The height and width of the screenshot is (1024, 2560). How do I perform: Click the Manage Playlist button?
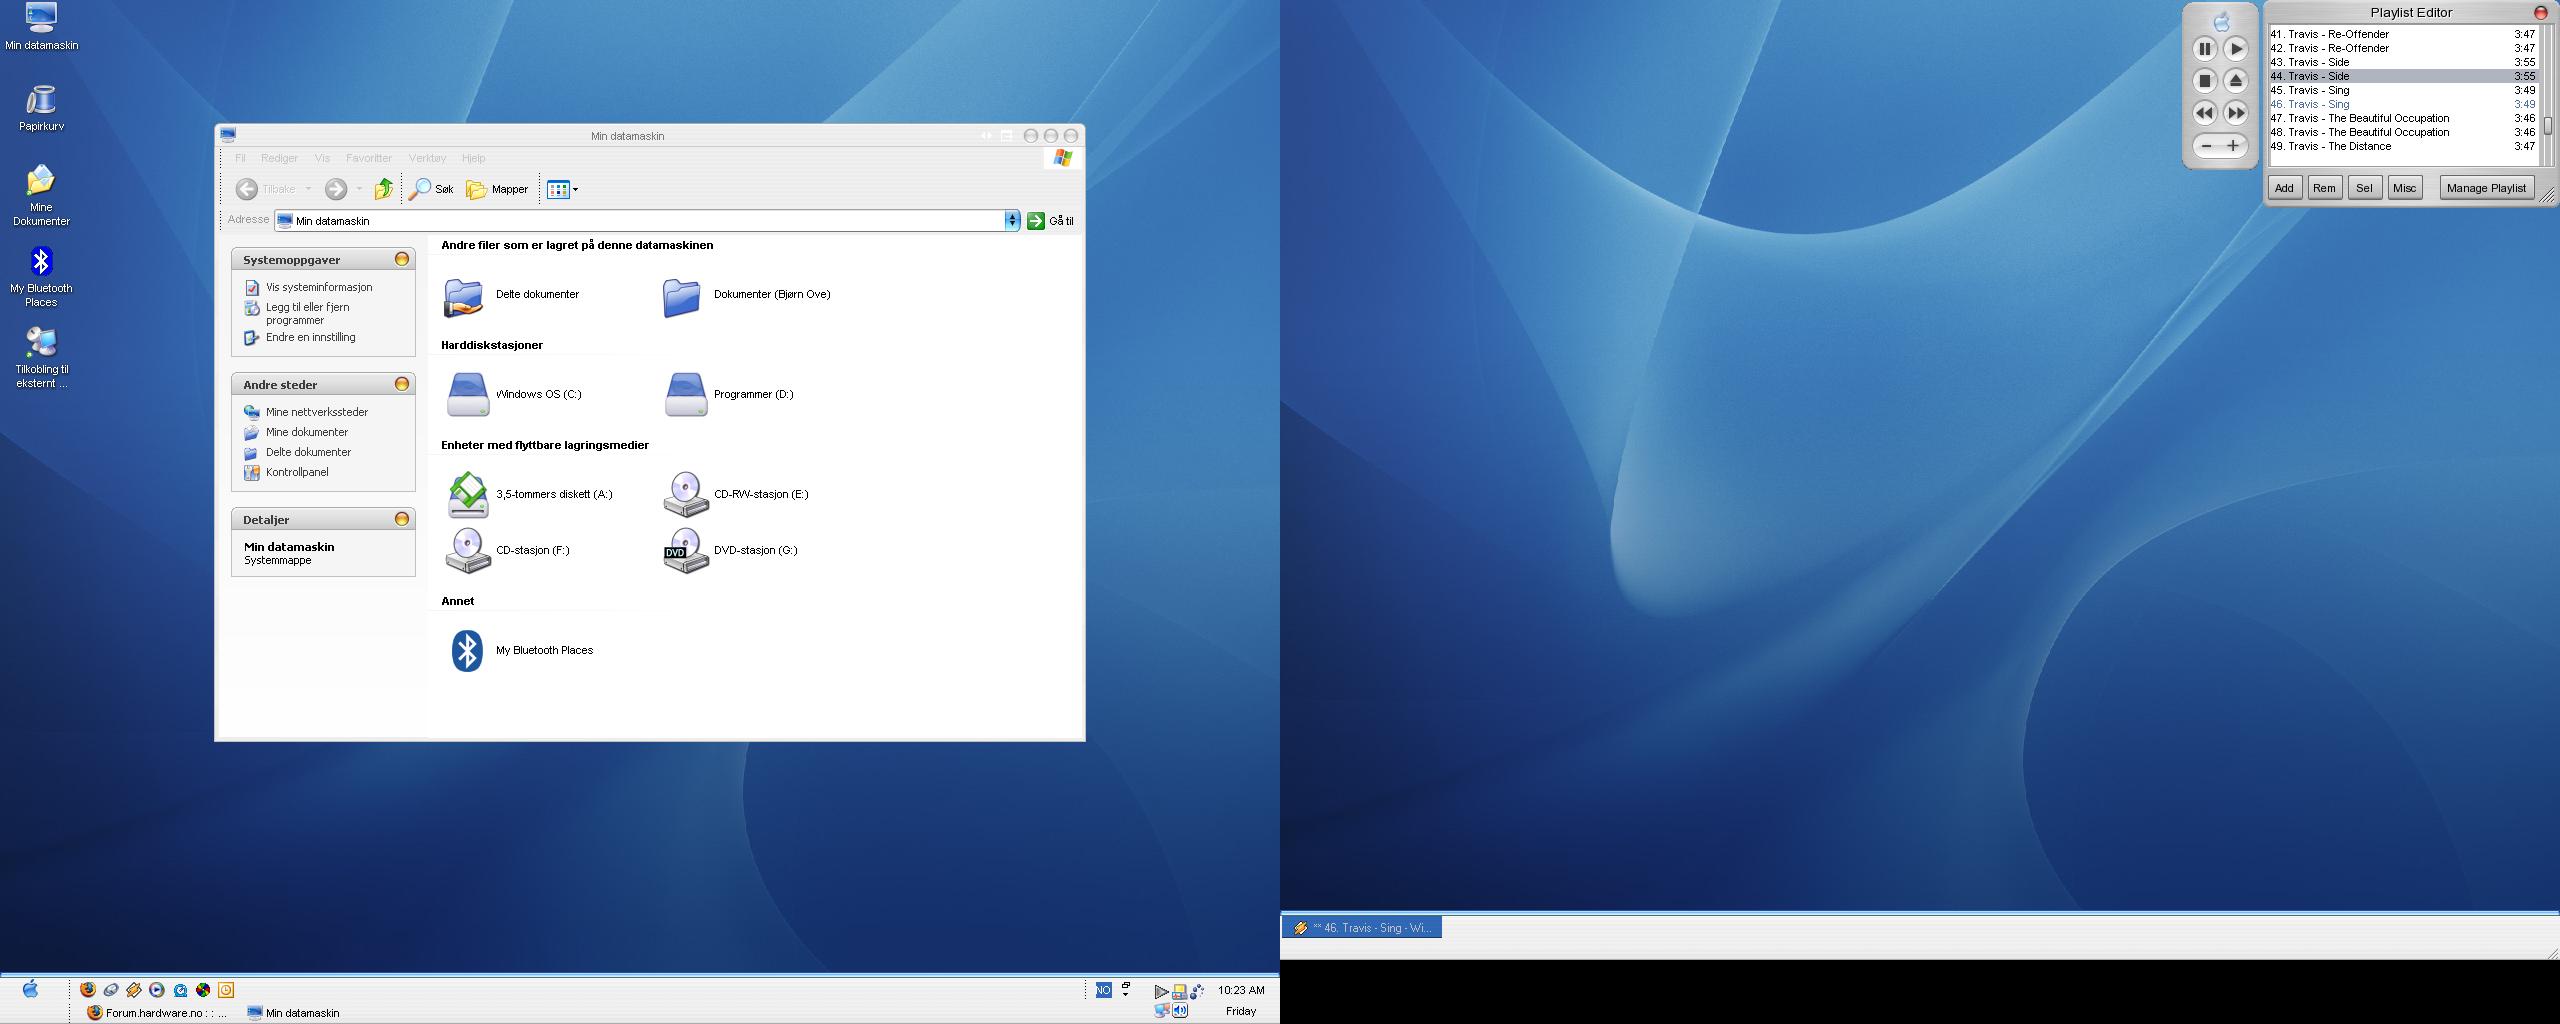[2486, 188]
